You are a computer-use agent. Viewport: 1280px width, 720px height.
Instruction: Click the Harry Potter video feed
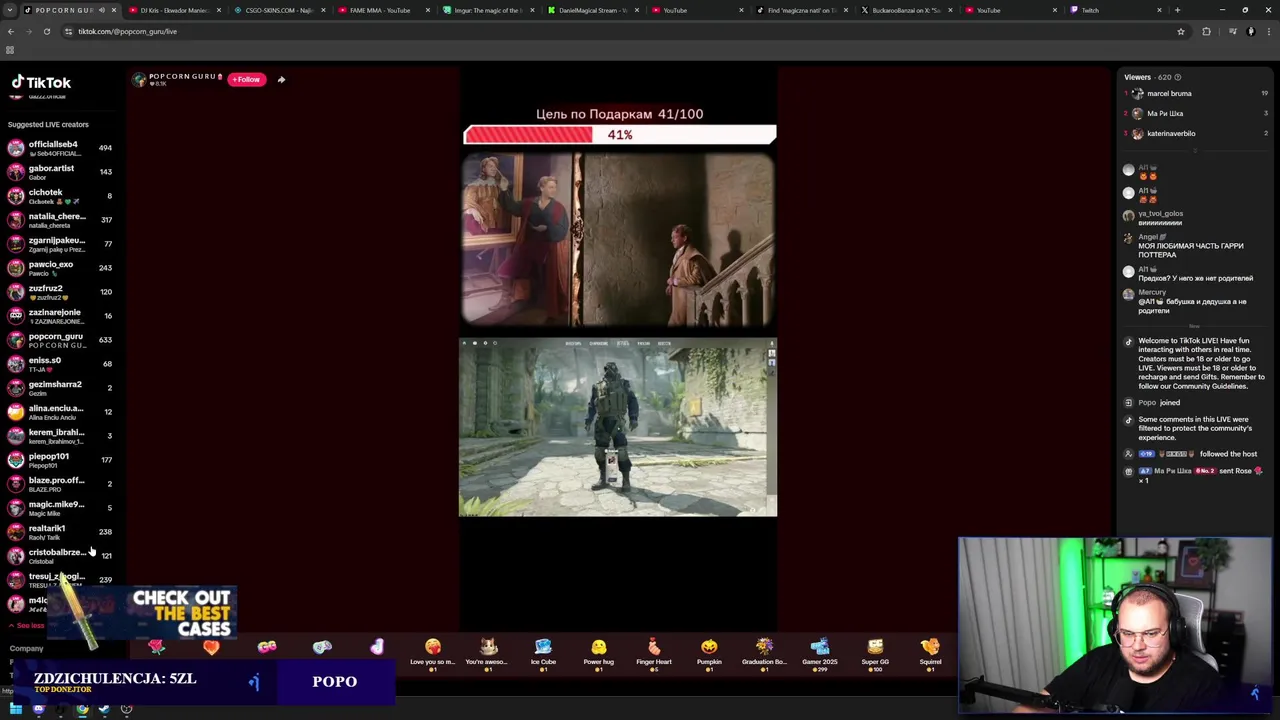tap(618, 240)
